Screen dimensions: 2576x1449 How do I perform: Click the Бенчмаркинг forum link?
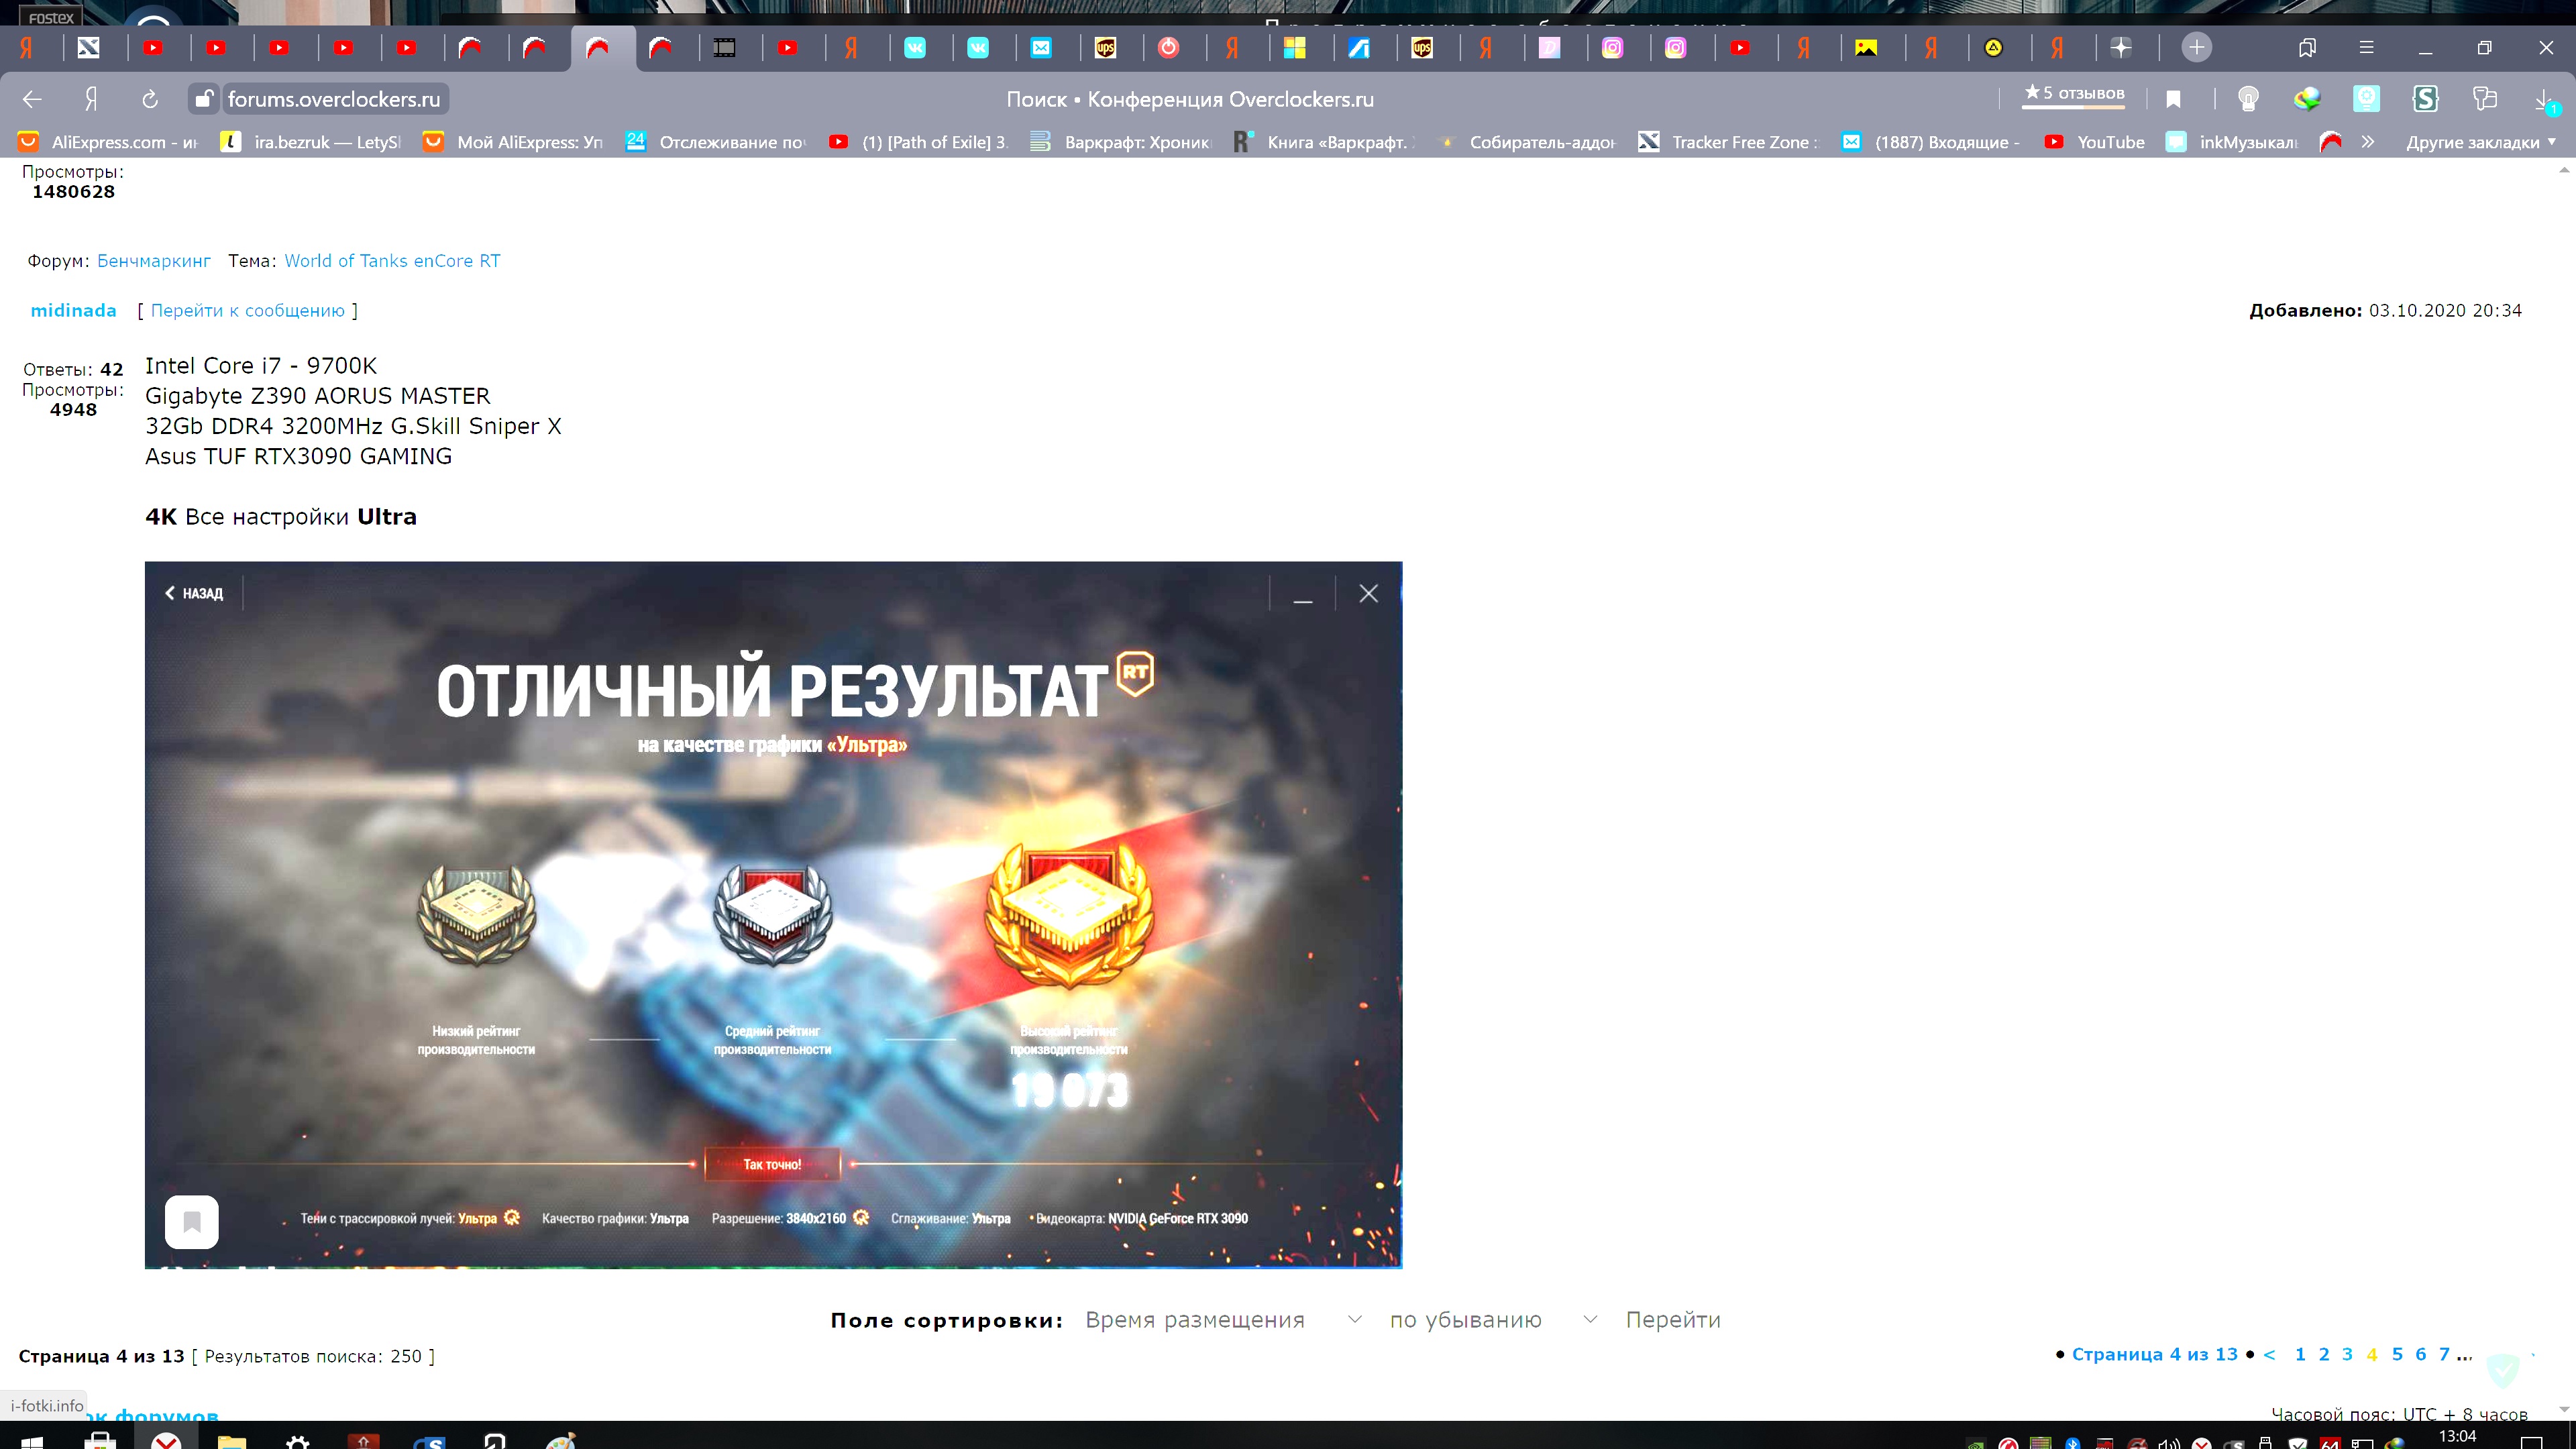154,261
